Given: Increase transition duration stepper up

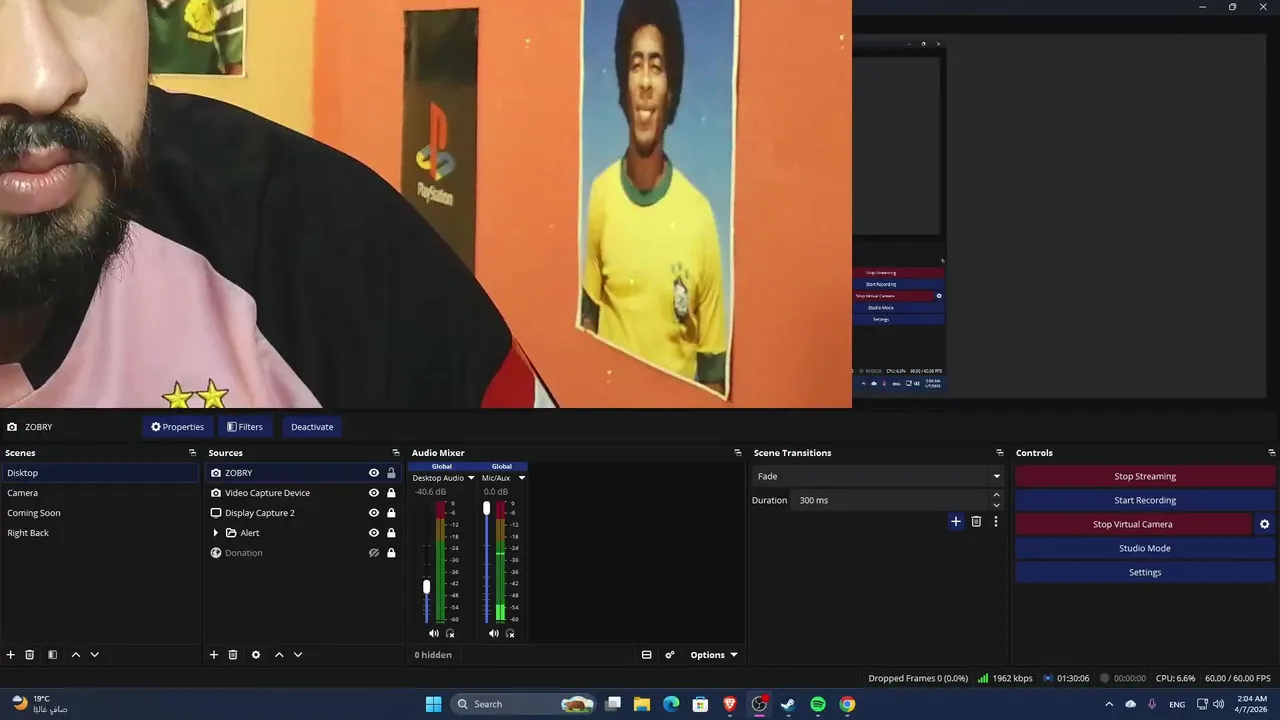Looking at the screenshot, I should (x=996, y=495).
